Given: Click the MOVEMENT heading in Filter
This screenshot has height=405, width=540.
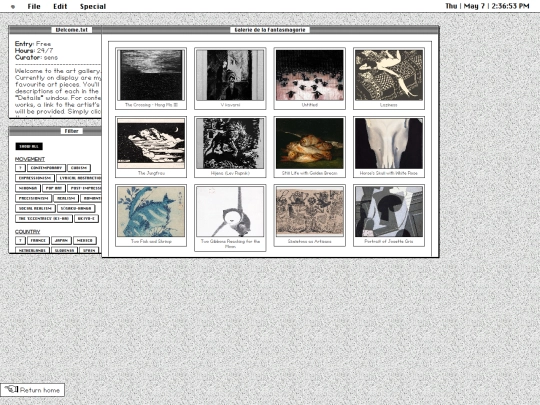Looking at the screenshot, I should (x=30, y=159).
